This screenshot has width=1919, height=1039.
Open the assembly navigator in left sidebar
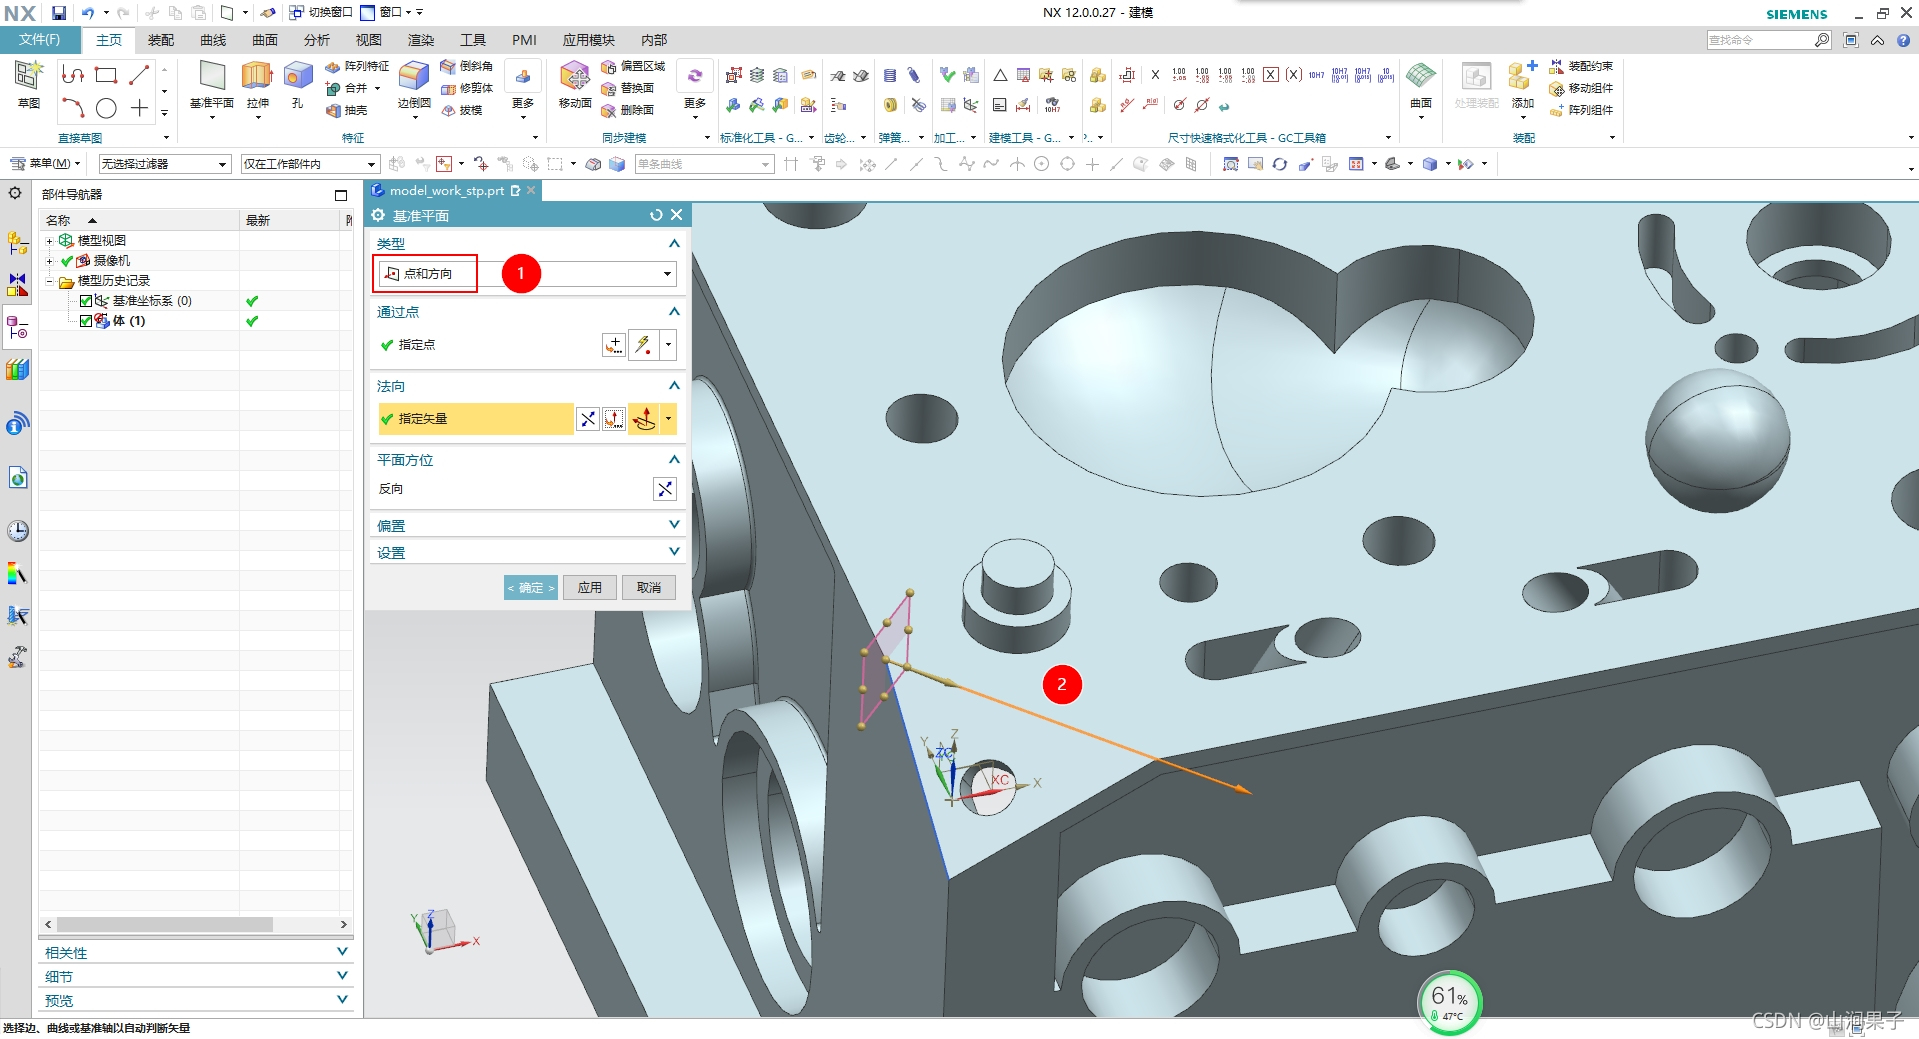pos(17,242)
